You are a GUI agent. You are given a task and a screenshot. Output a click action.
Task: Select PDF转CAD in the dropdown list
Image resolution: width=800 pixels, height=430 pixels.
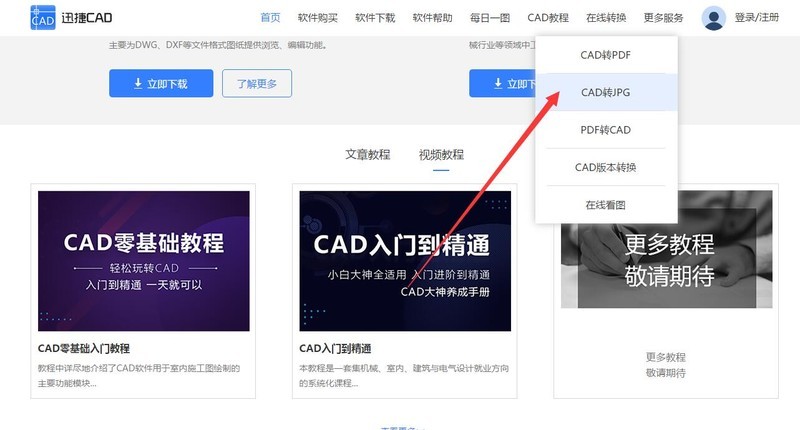click(606, 130)
